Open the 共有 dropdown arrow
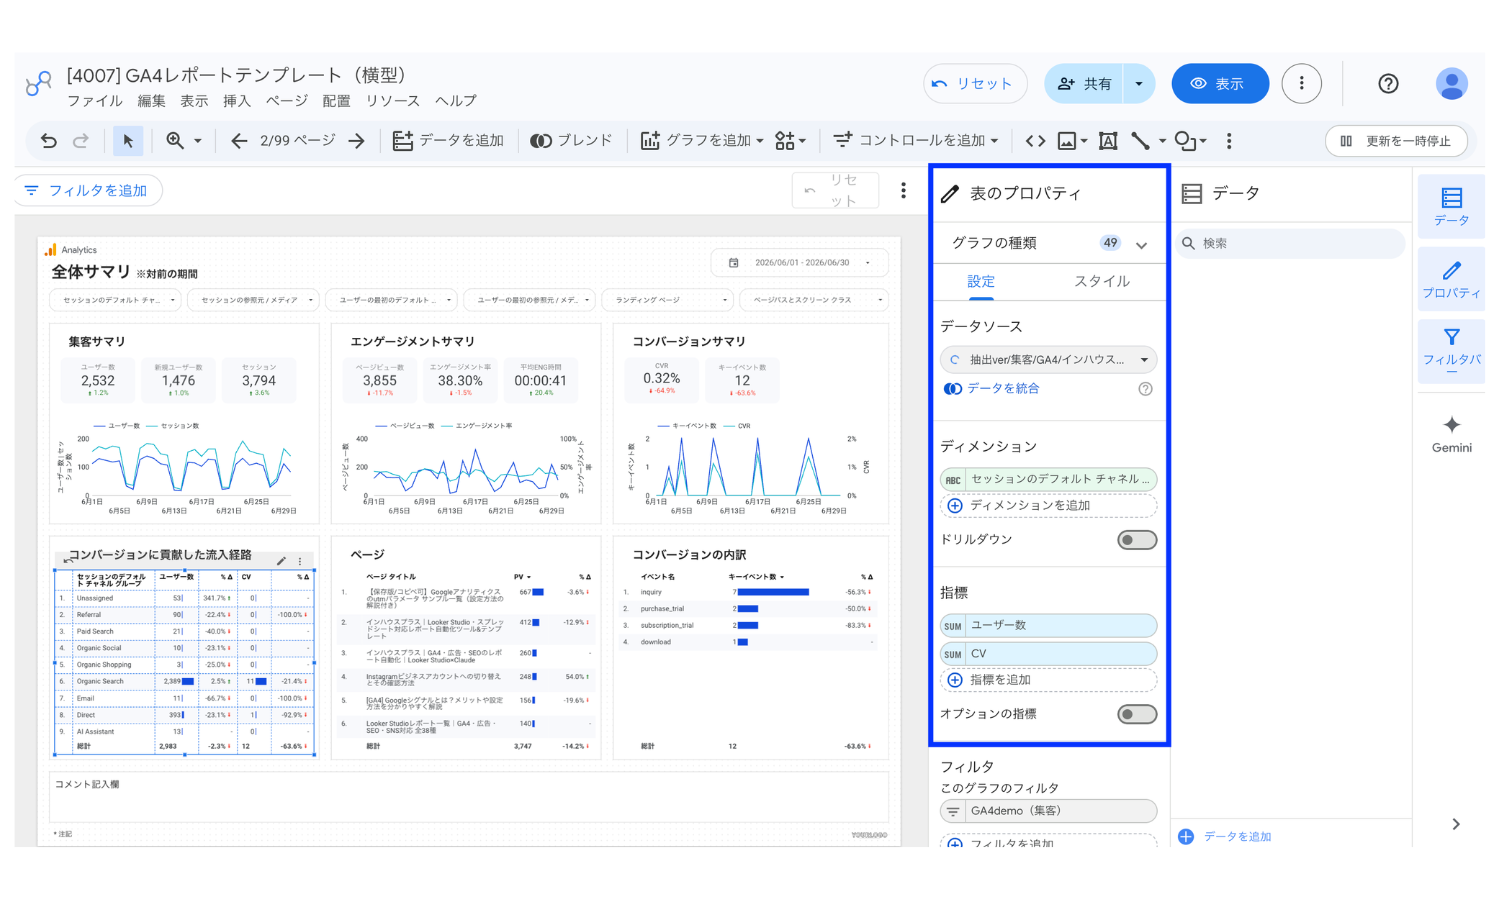This screenshot has width=1500, height=900. (1139, 84)
